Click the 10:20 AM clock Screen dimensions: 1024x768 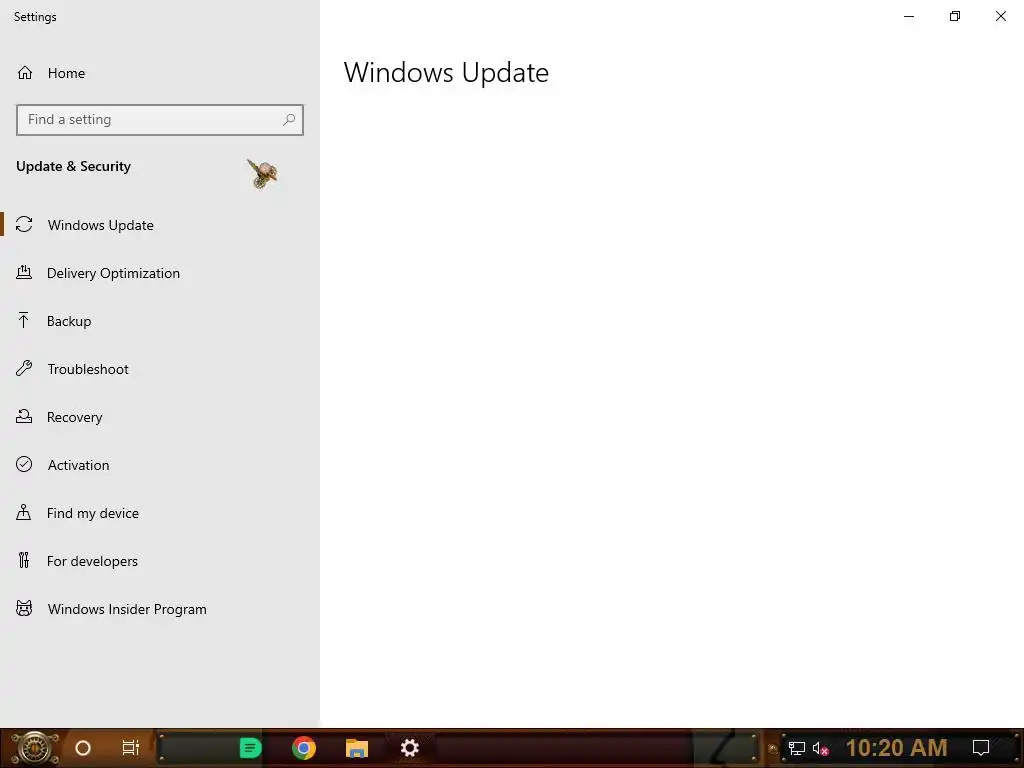pos(897,748)
